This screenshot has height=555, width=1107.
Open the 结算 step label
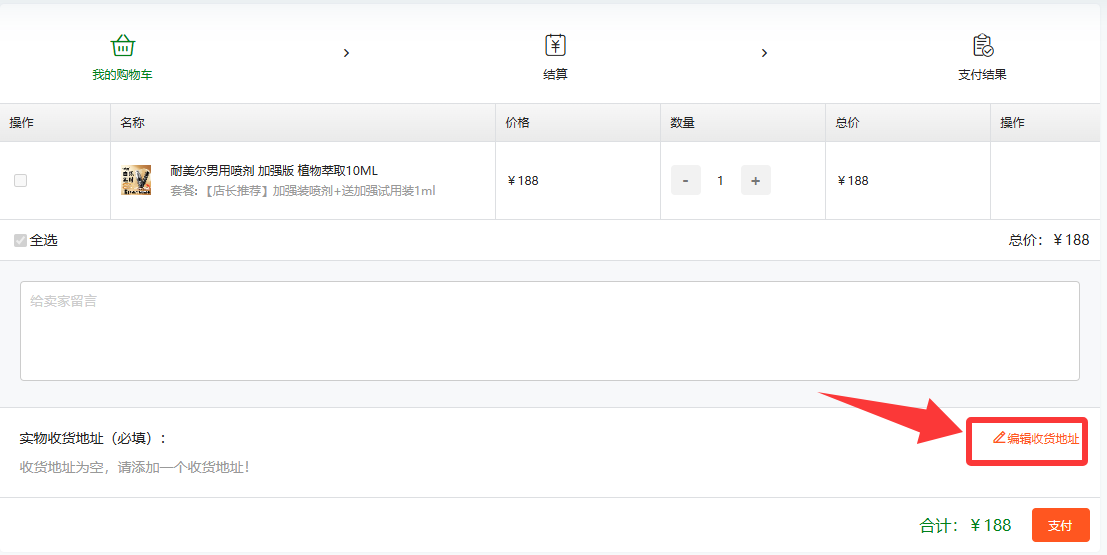pos(556,74)
